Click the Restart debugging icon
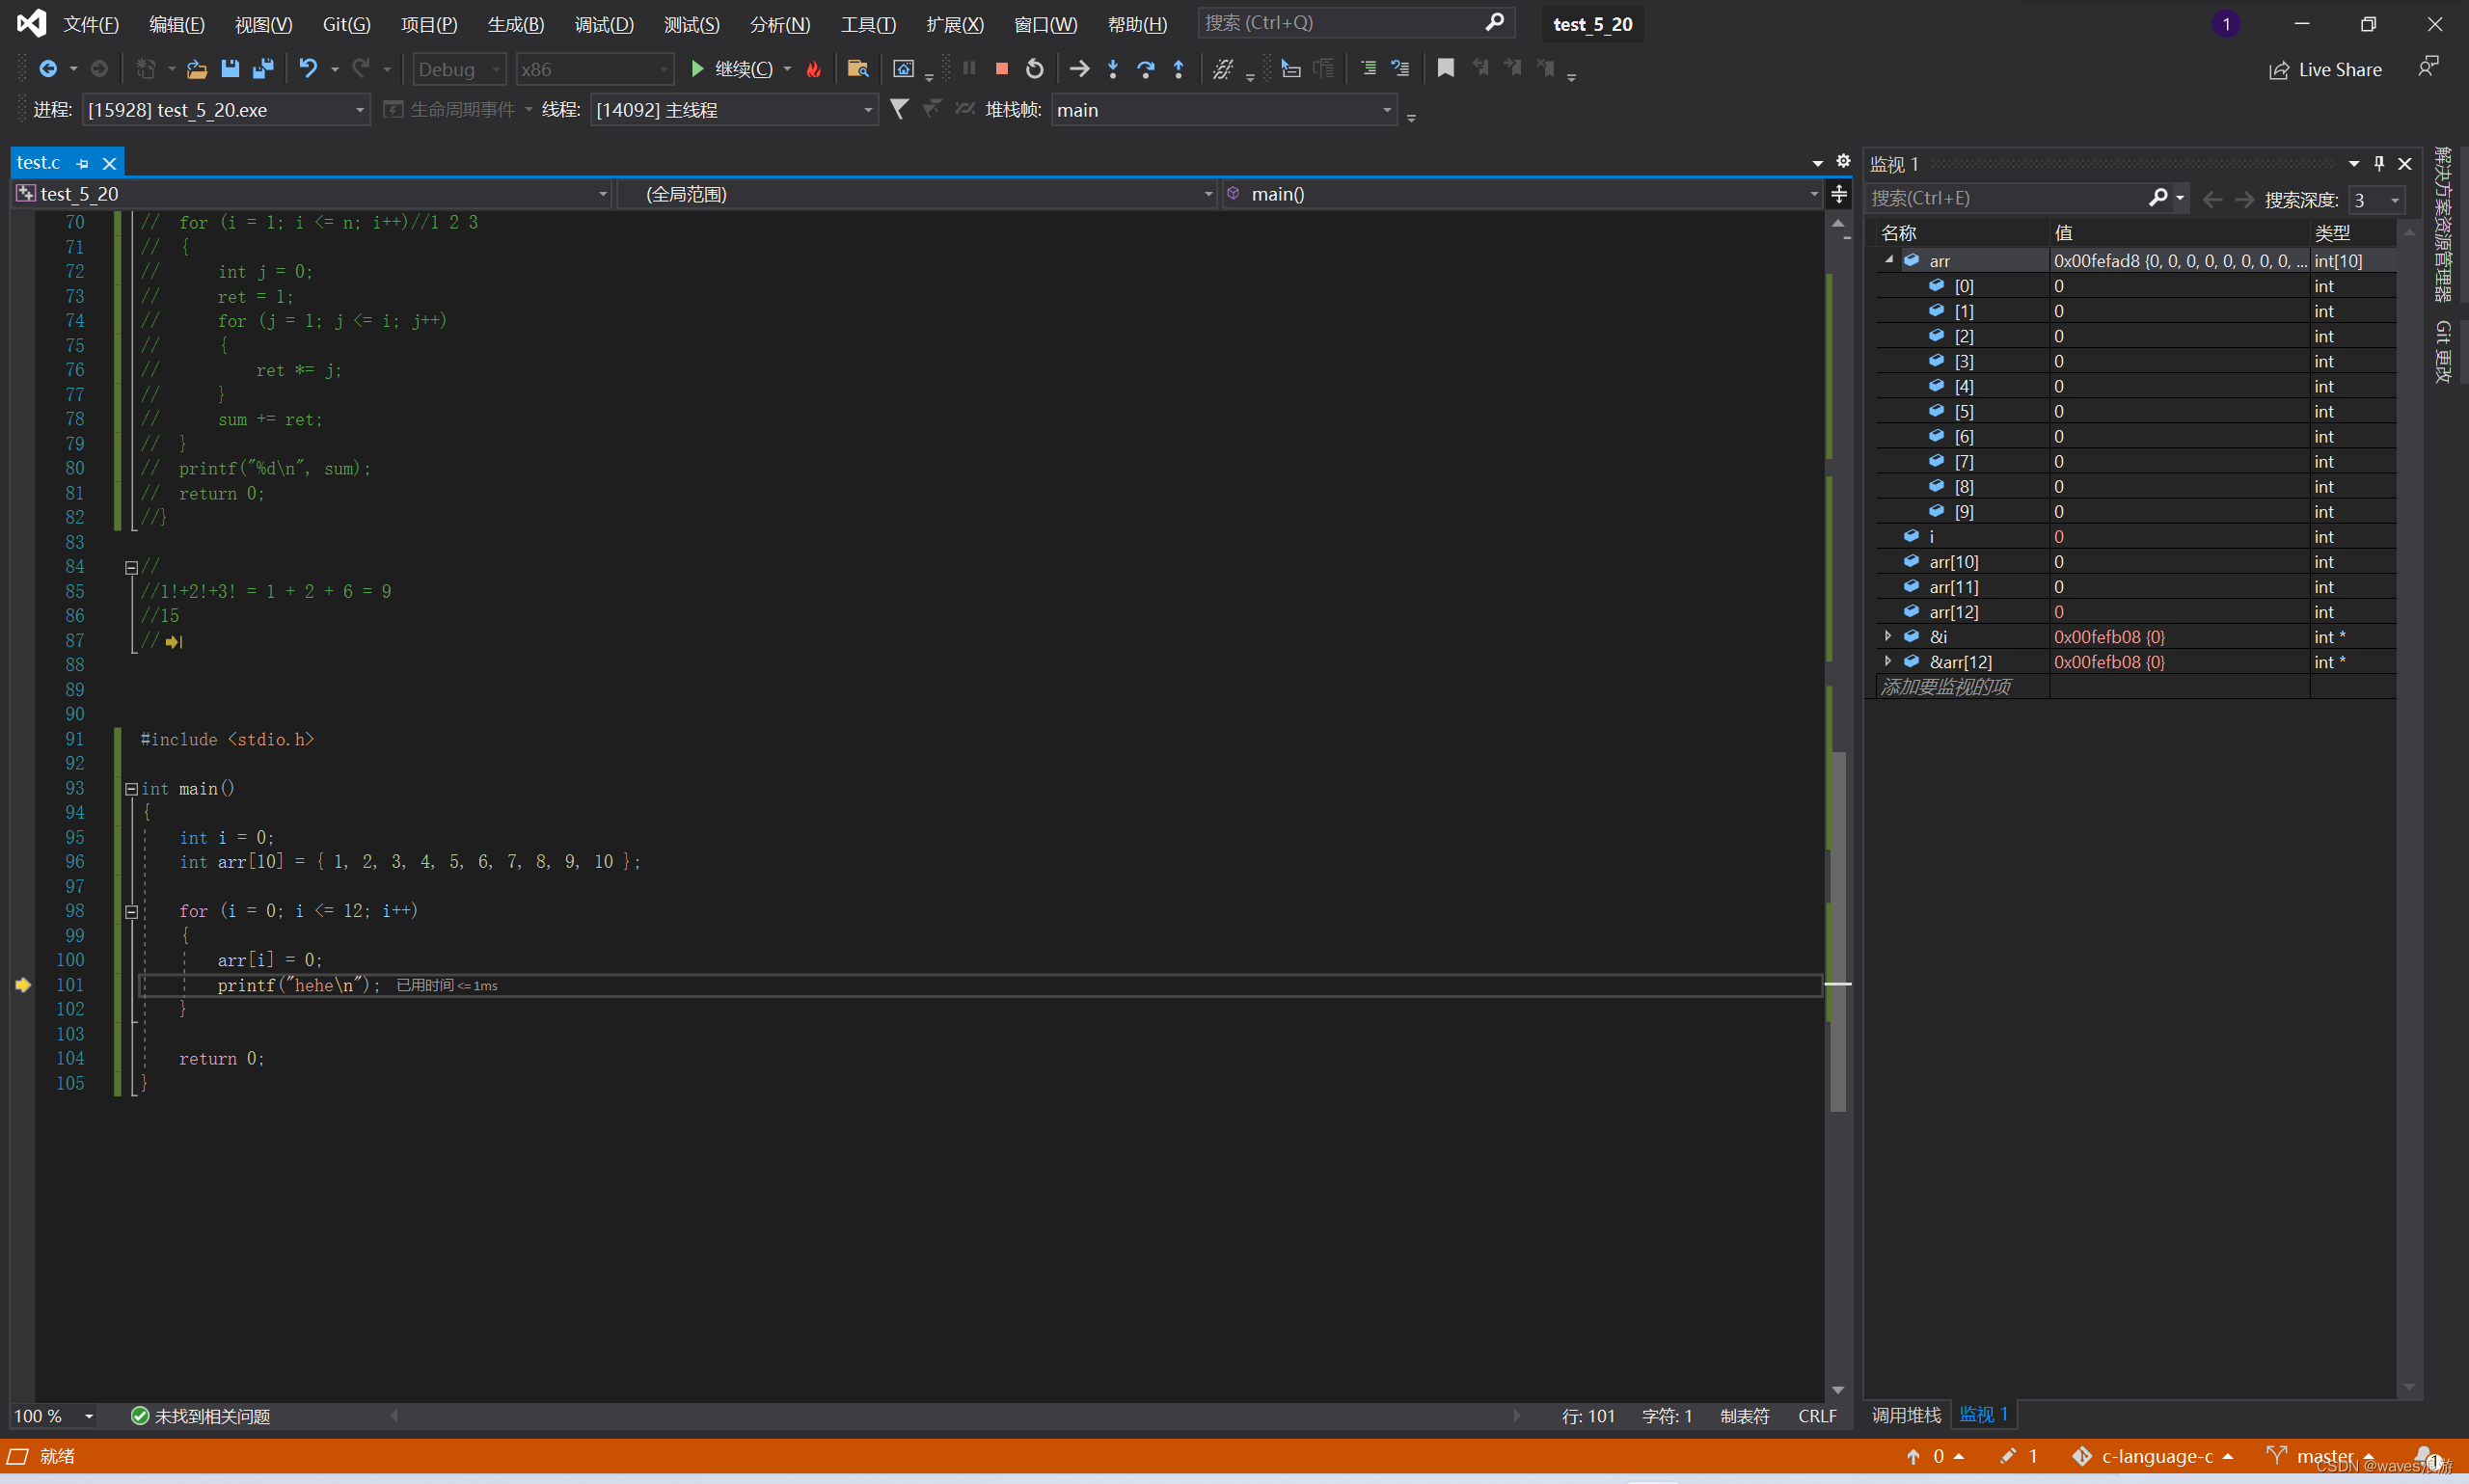Screen dimensions: 2469x1484 (1035, 69)
